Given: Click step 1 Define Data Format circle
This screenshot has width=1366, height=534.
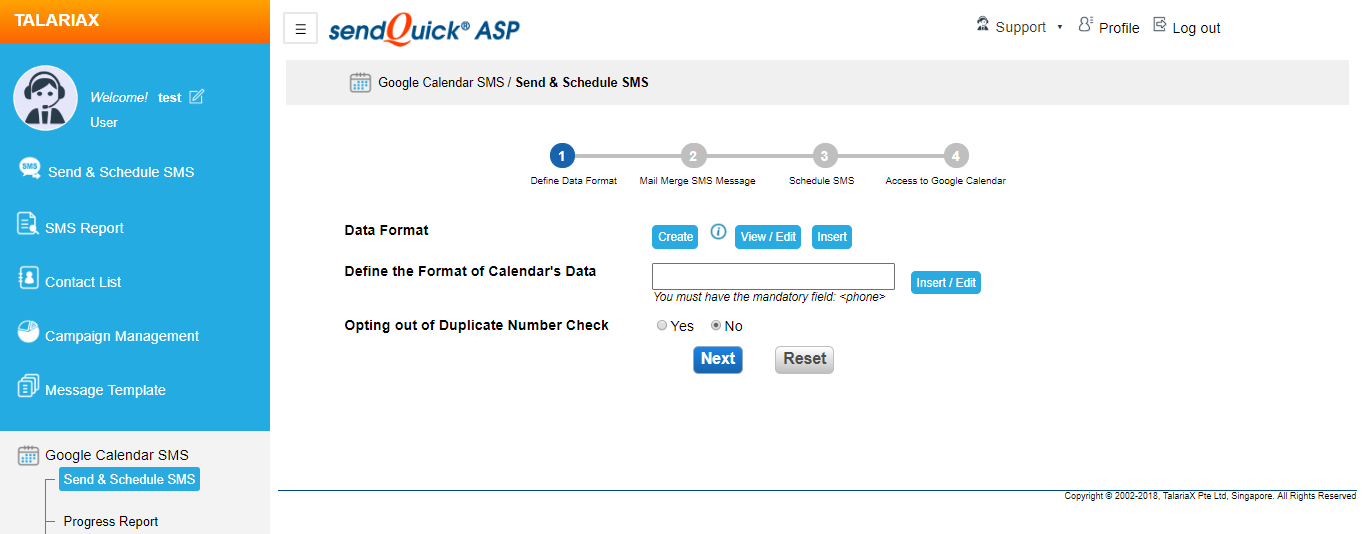Looking at the screenshot, I should tap(562, 156).
